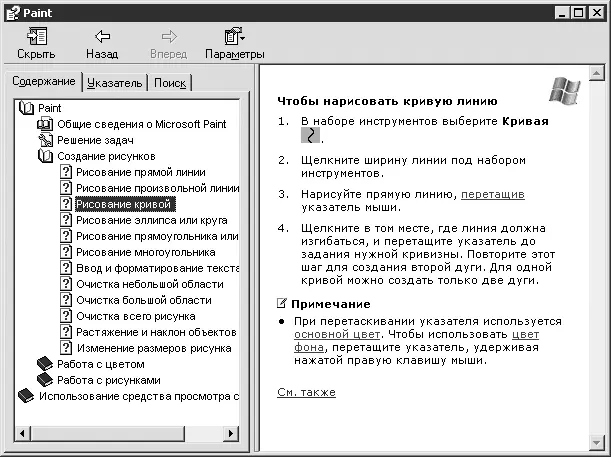
Task: Open the Параметры (Options) toolbar icon
Action: (234, 36)
